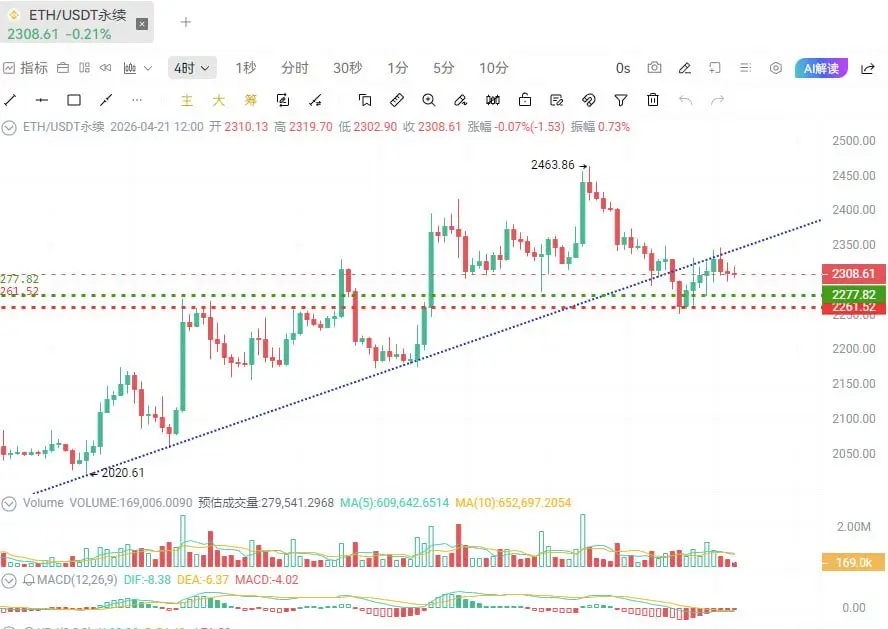Click the pencil edit icon in top toolbar

tap(685, 68)
